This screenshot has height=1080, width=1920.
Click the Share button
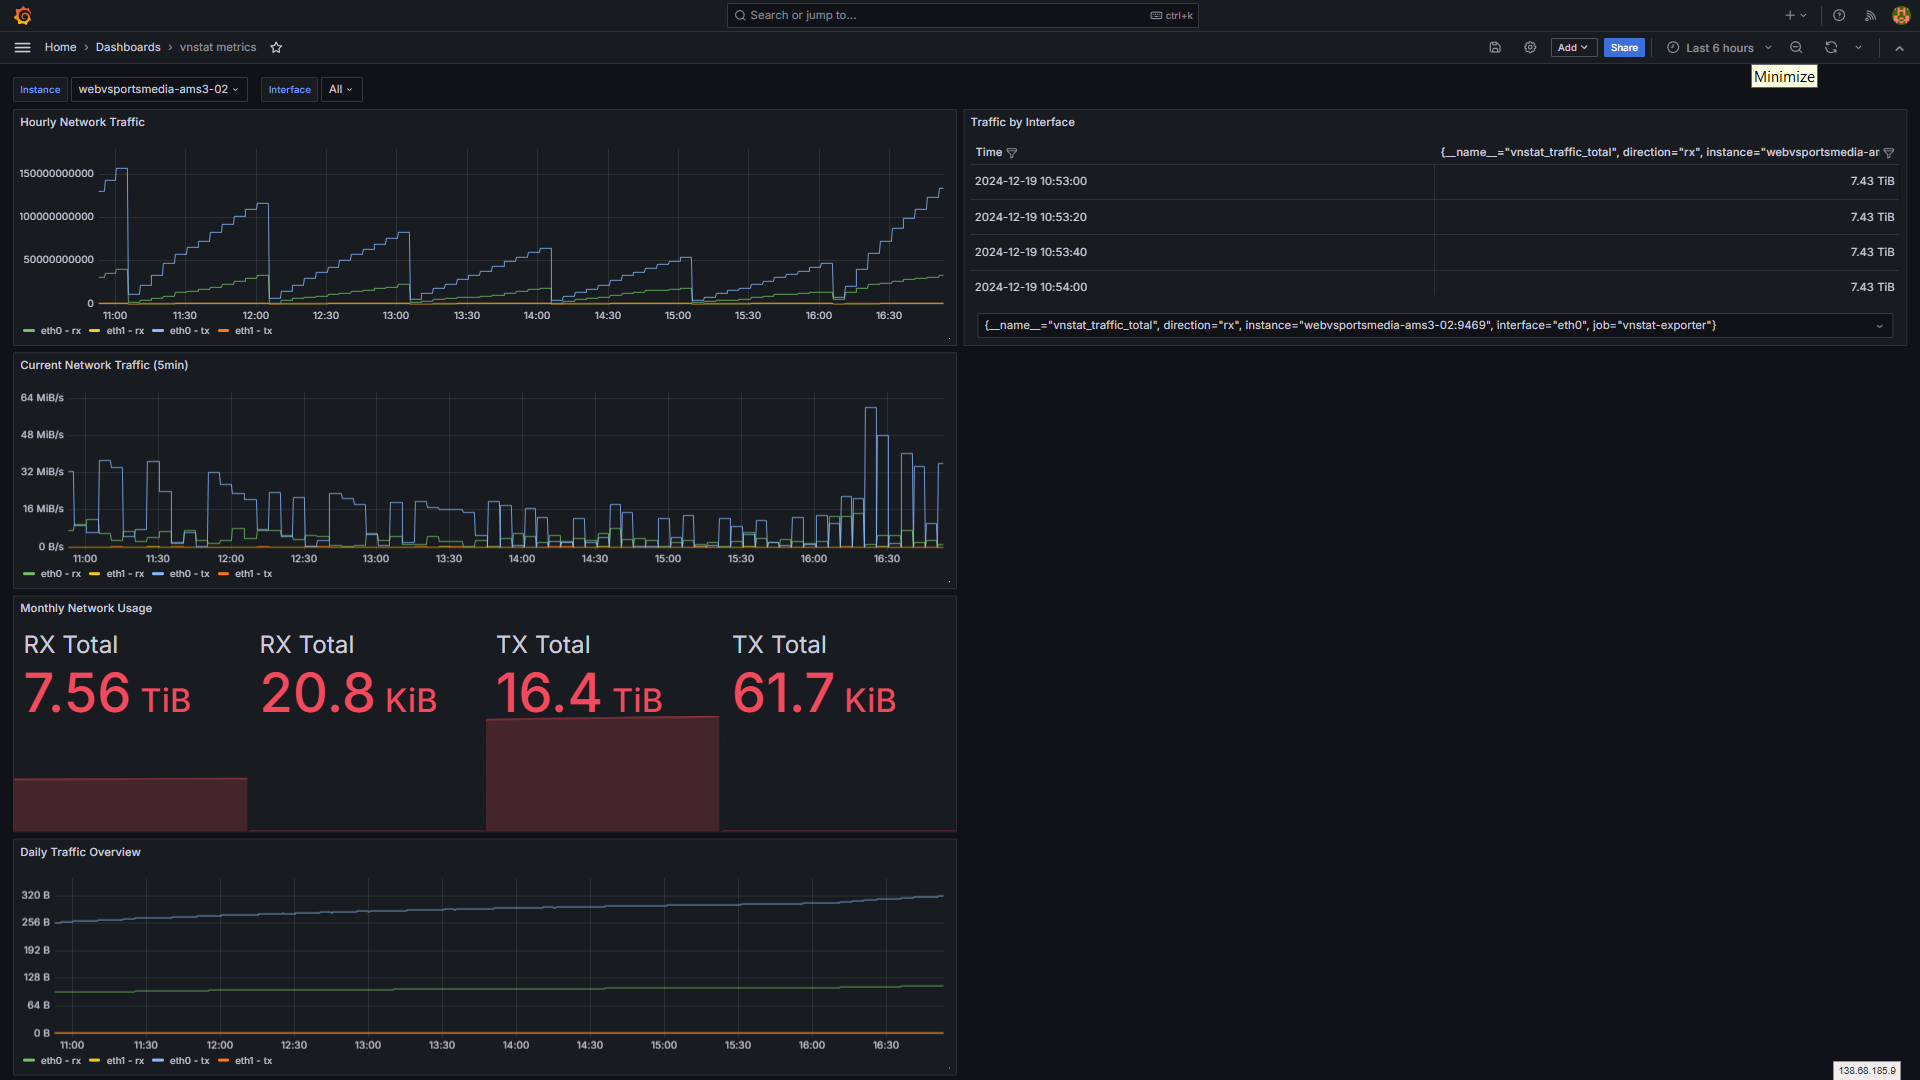point(1624,47)
